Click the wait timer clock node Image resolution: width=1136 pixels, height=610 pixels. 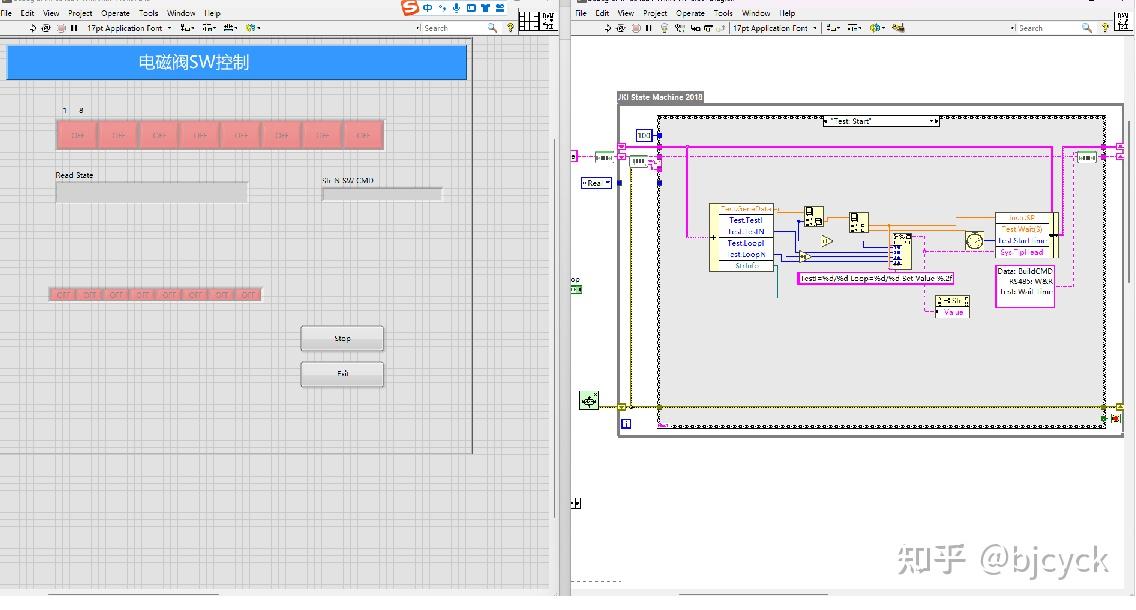(x=974, y=240)
